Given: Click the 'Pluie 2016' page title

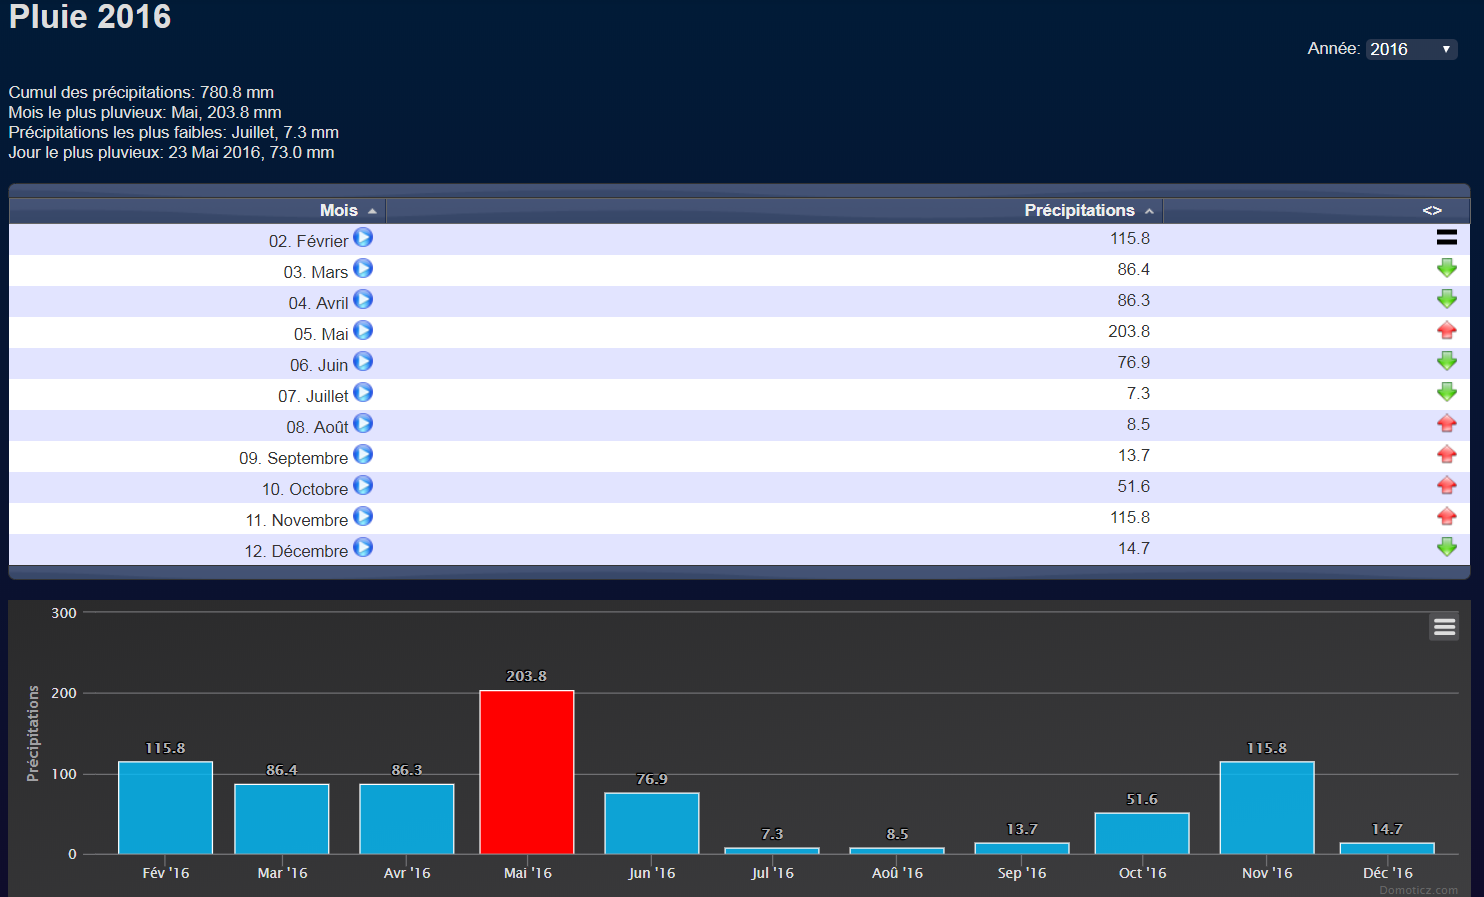Looking at the screenshot, I should point(90,17).
